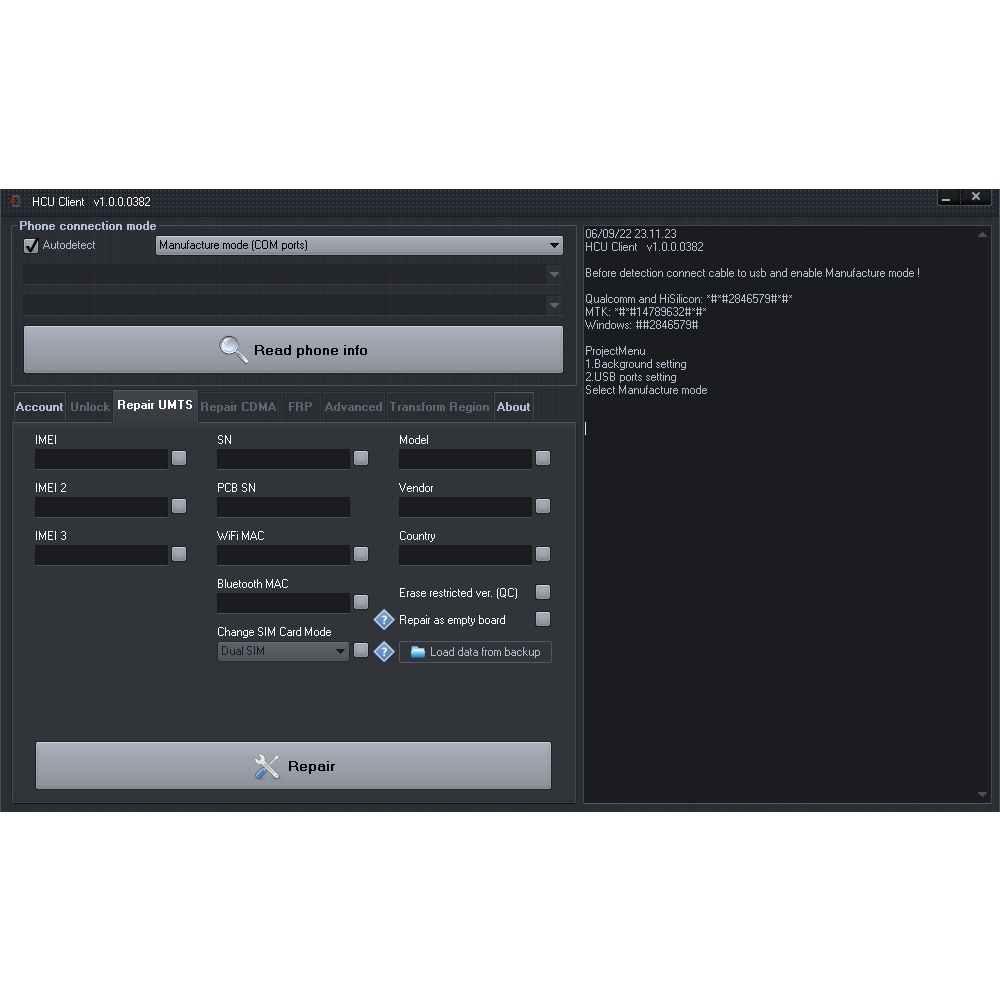1000x1000 pixels.
Task: Click into the IMEI 2 input field
Action: [x=101, y=506]
